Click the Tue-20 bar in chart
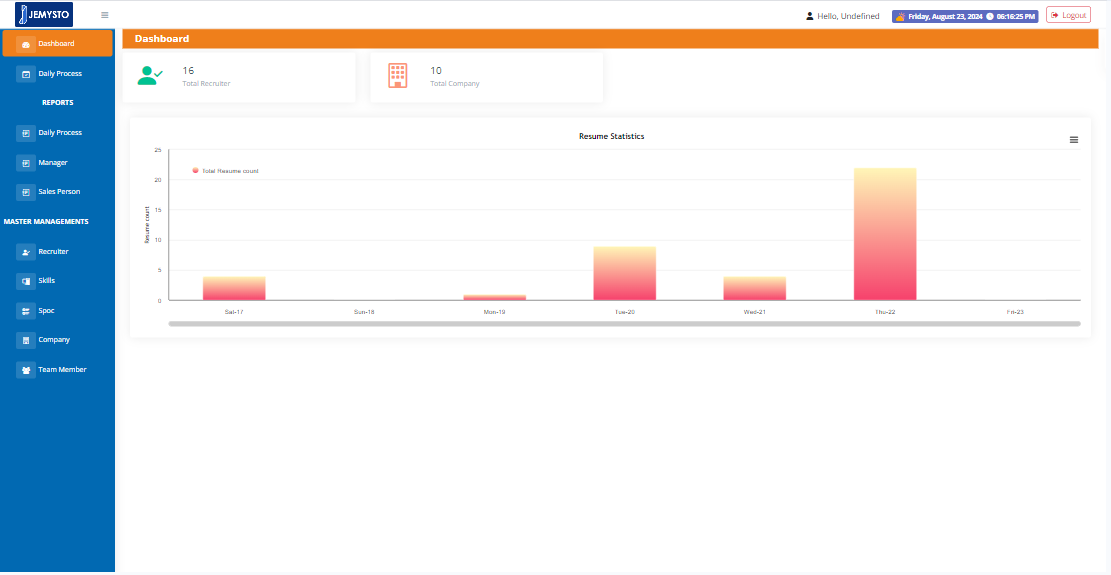The height and width of the screenshot is (575, 1111). 624,274
